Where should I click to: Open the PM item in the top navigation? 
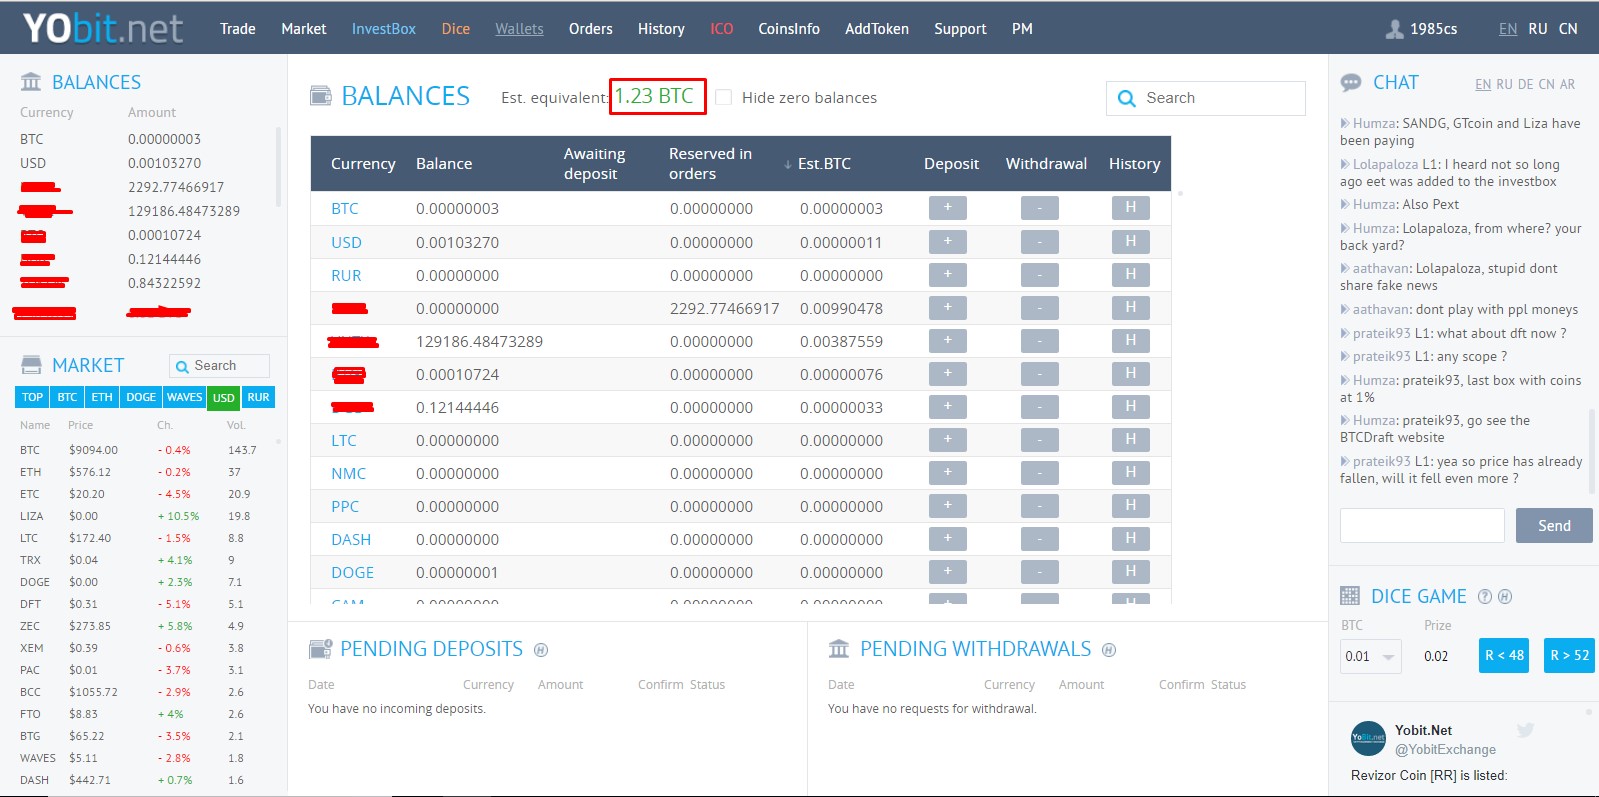coord(1022,29)
